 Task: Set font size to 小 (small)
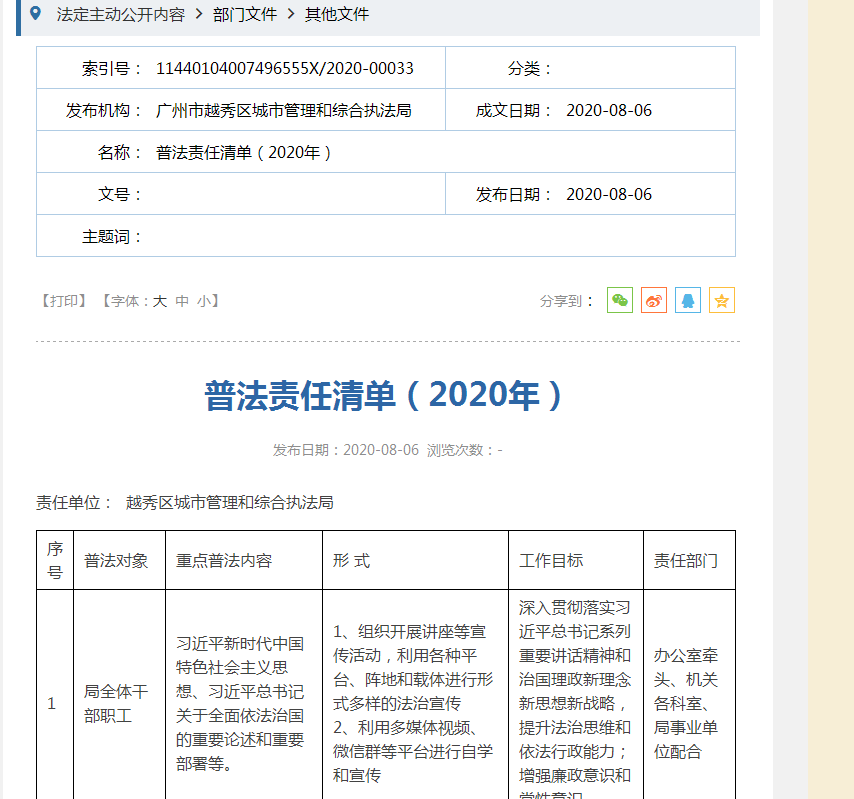[x=203, y=301]
